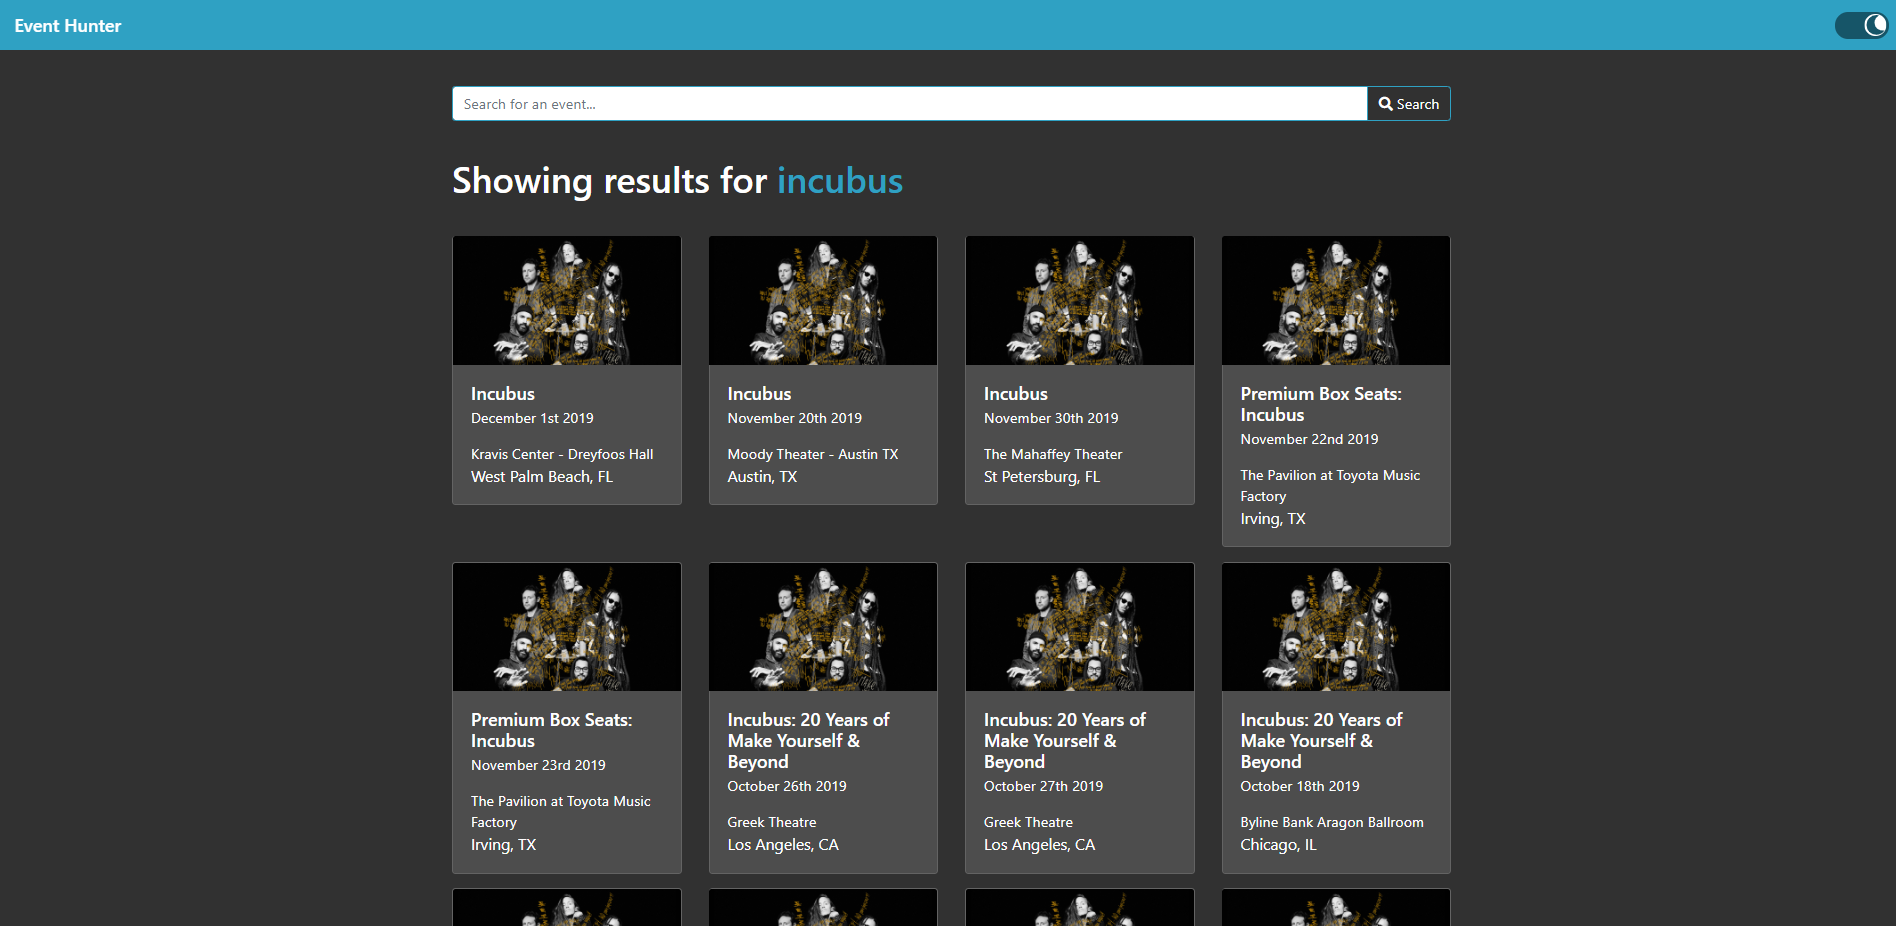Click 'Kravis Center - Dreyfoos Hall' venue
This screenshot has width=1896, height=926.
tap(562, 454)
